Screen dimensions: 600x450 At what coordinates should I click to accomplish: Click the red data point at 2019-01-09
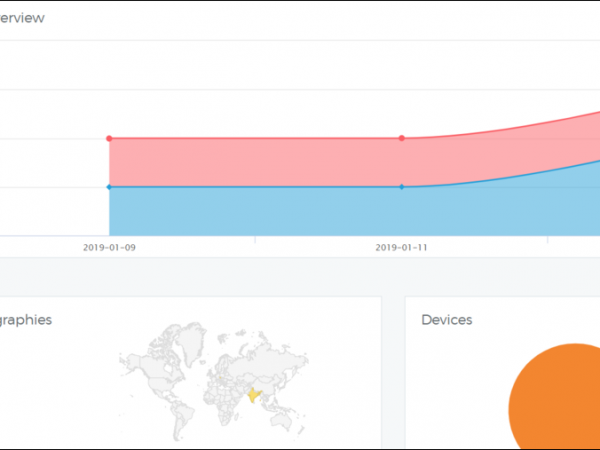point(109,138)
